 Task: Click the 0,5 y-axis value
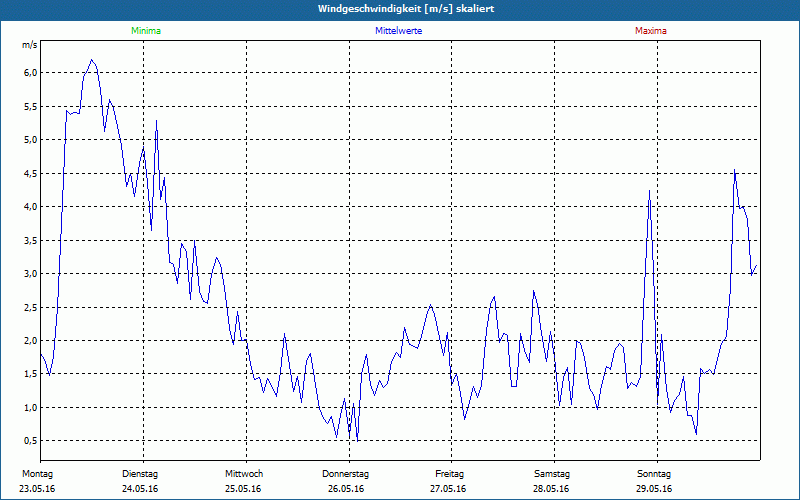(31, 440)
